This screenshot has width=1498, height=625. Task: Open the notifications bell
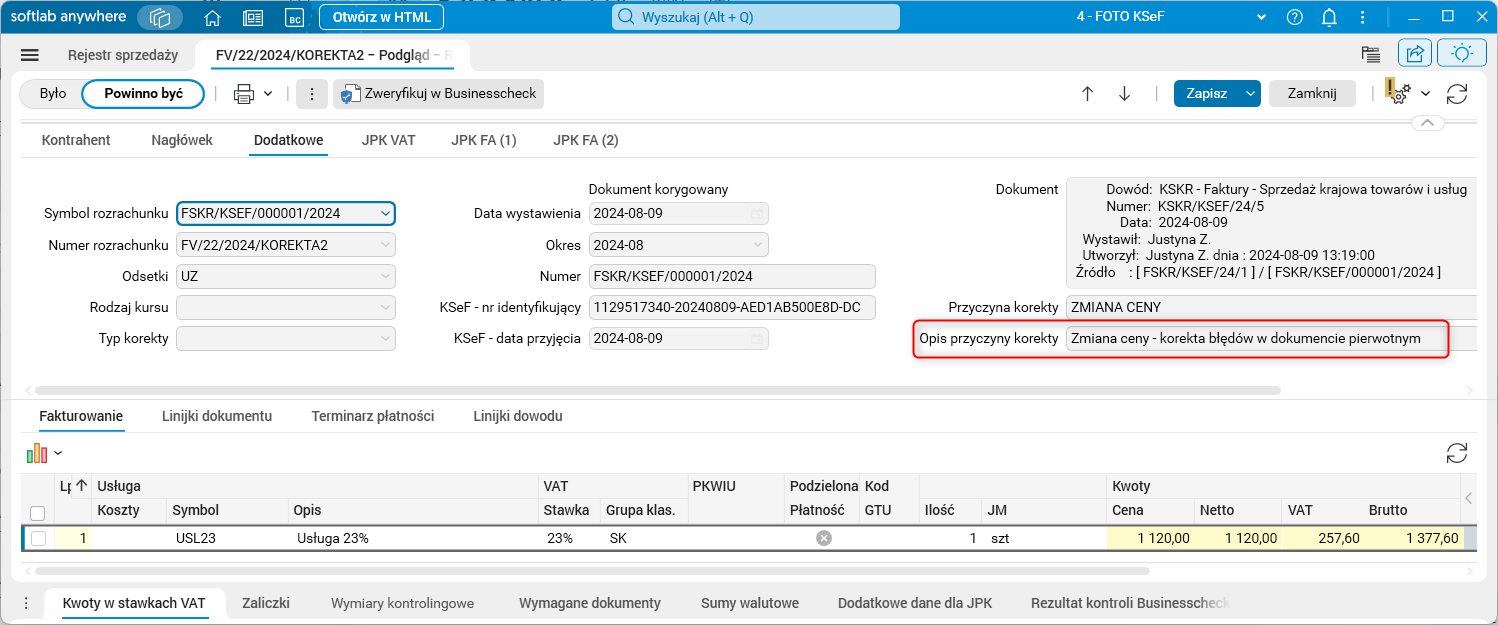coord(1329,17)
